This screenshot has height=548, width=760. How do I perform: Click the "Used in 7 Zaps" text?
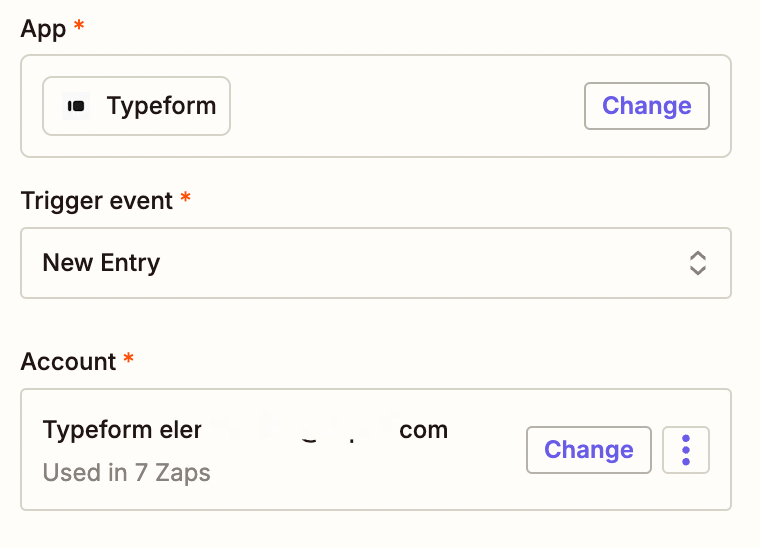coord(126,472)
